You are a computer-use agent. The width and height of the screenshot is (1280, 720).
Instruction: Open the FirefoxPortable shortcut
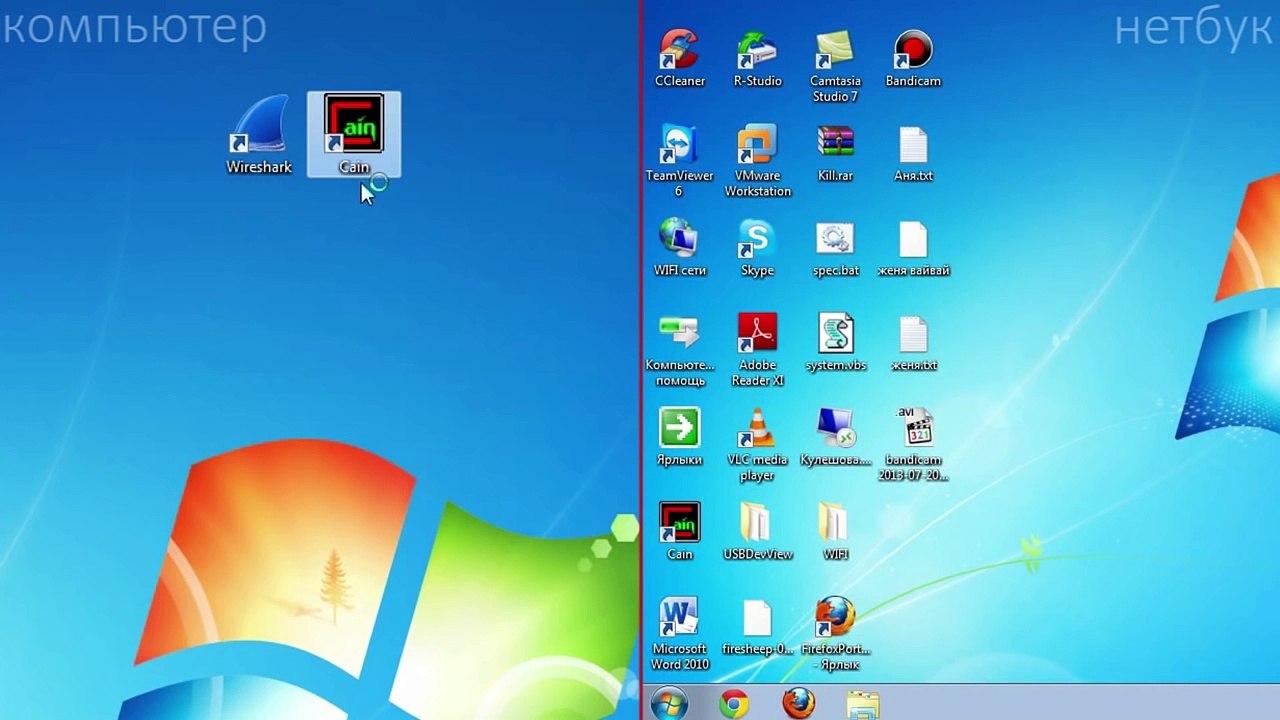[x=835, y=634]
